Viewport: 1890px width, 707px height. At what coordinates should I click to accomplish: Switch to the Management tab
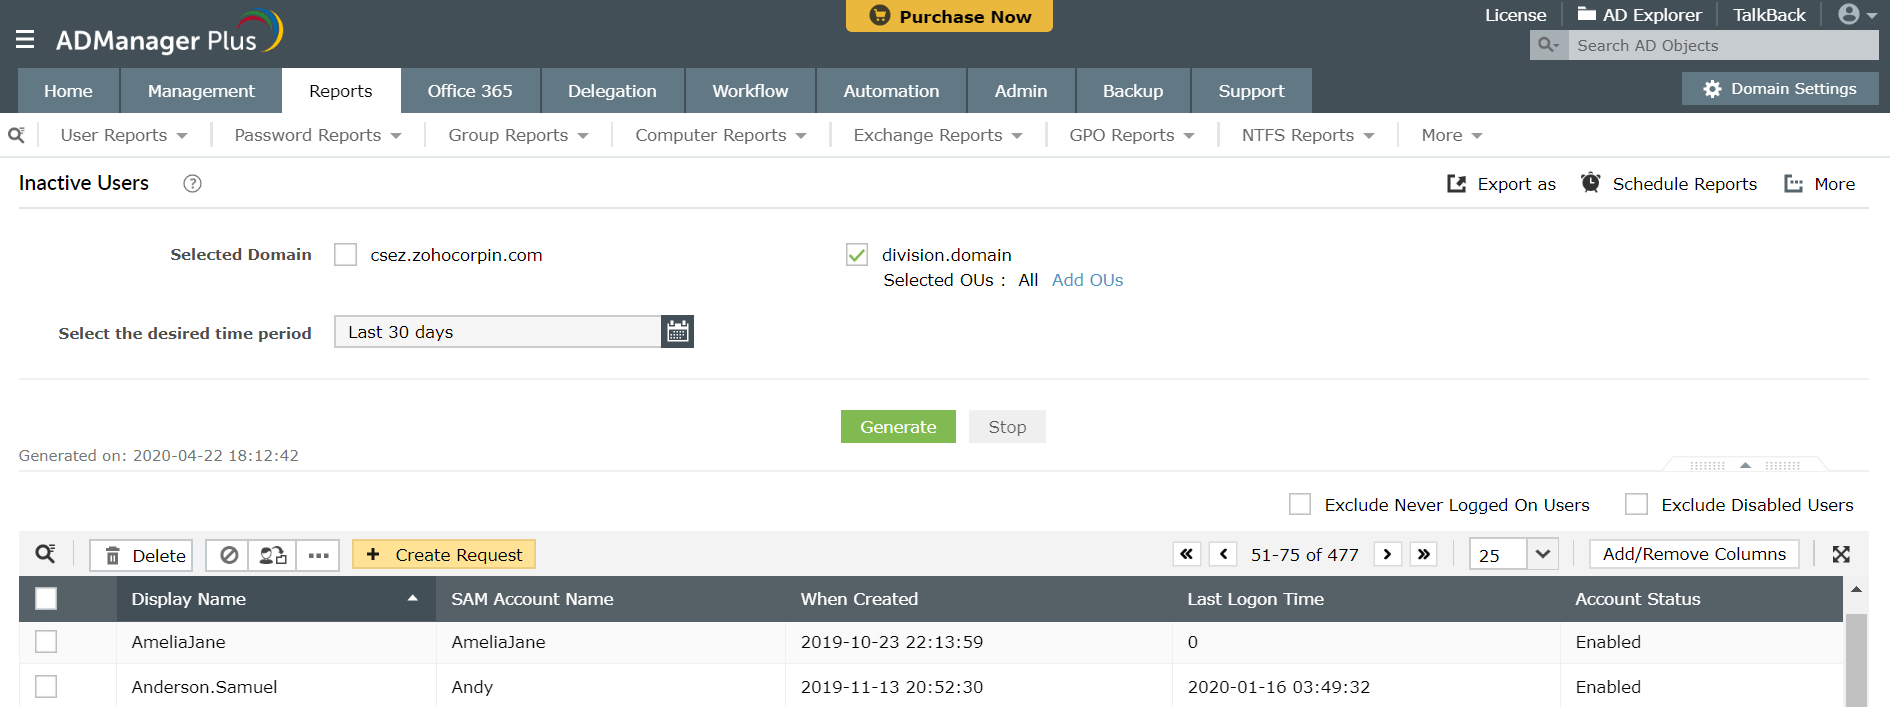(201, 91)
